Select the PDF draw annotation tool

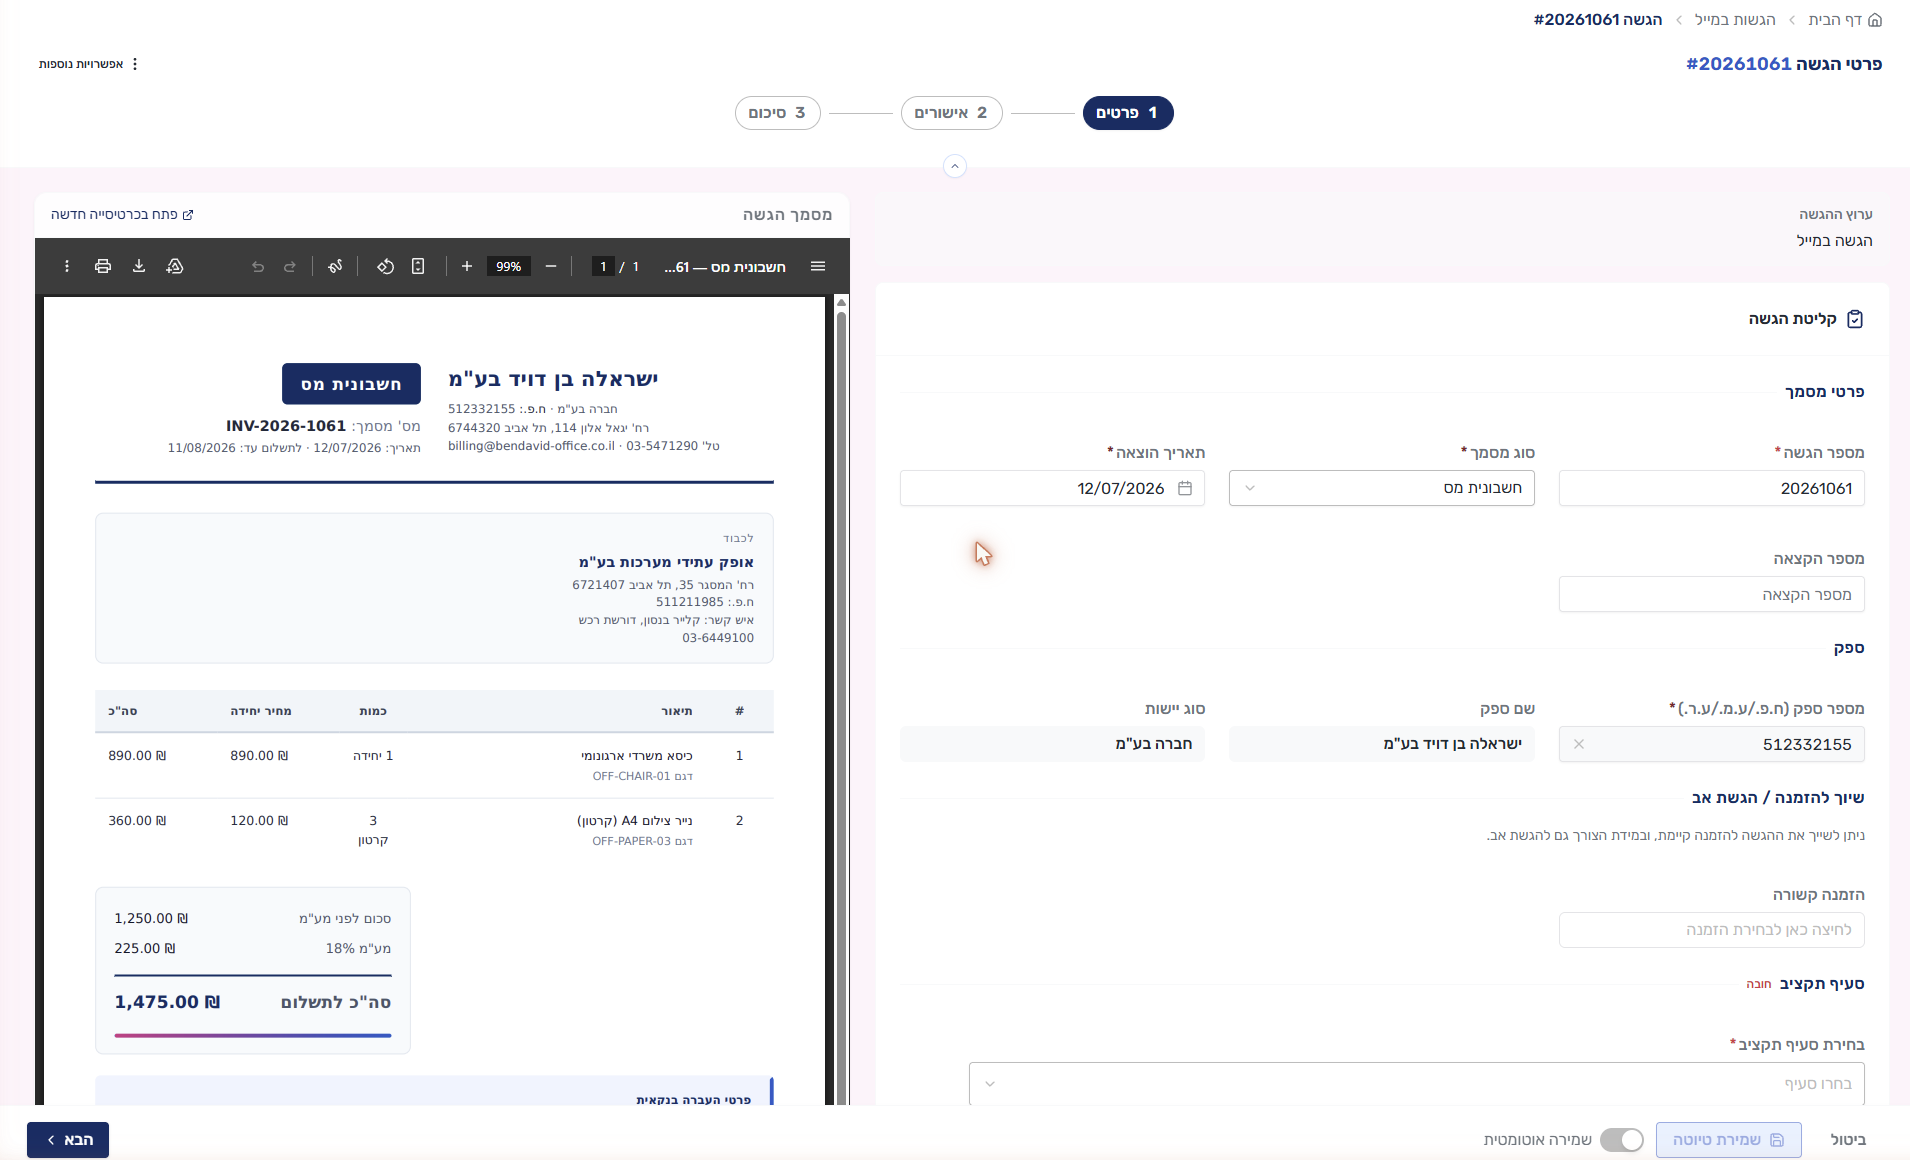coord(335,266)
